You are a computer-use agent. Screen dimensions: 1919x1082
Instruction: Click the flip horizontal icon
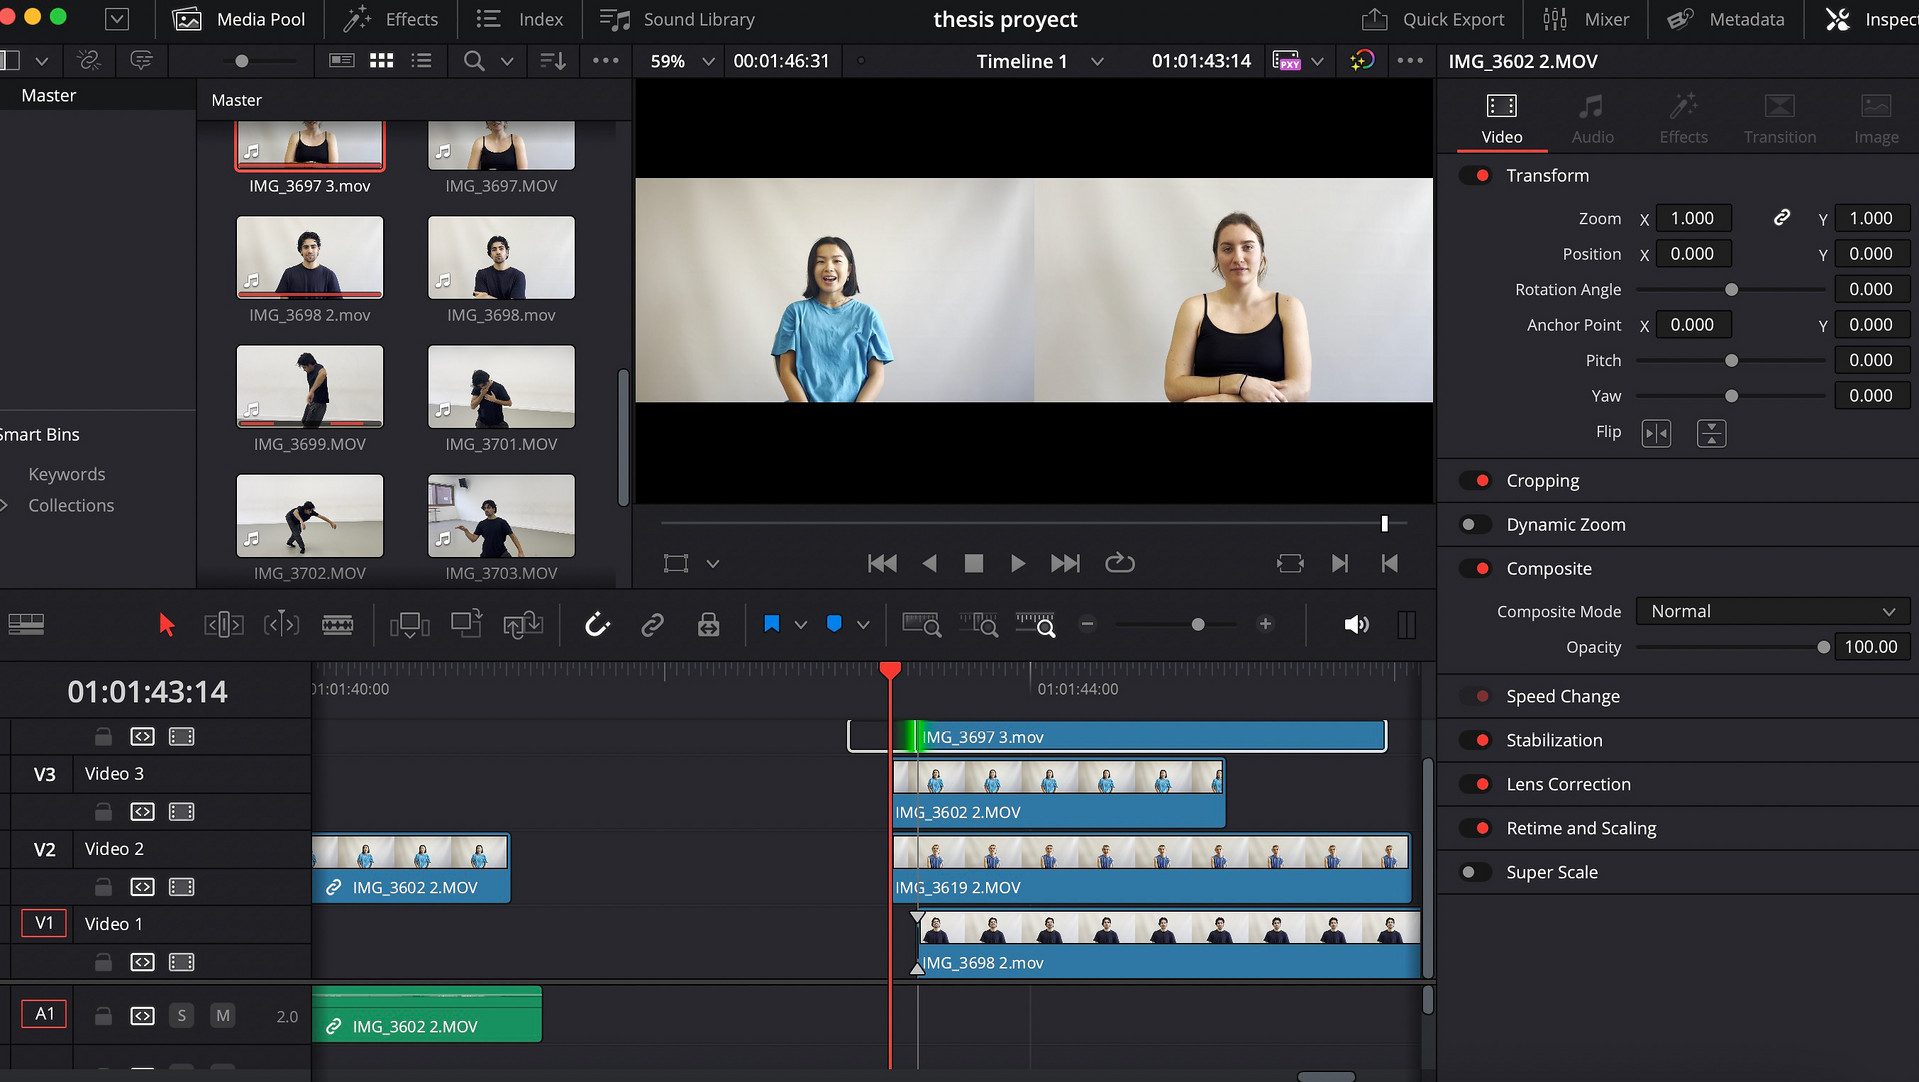tap(1656, 433)
